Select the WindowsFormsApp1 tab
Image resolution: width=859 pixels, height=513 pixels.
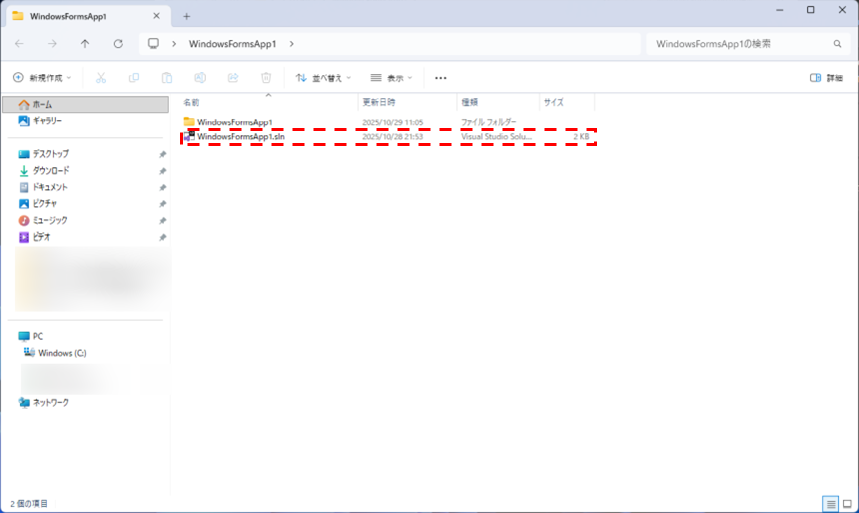[80, 16]
